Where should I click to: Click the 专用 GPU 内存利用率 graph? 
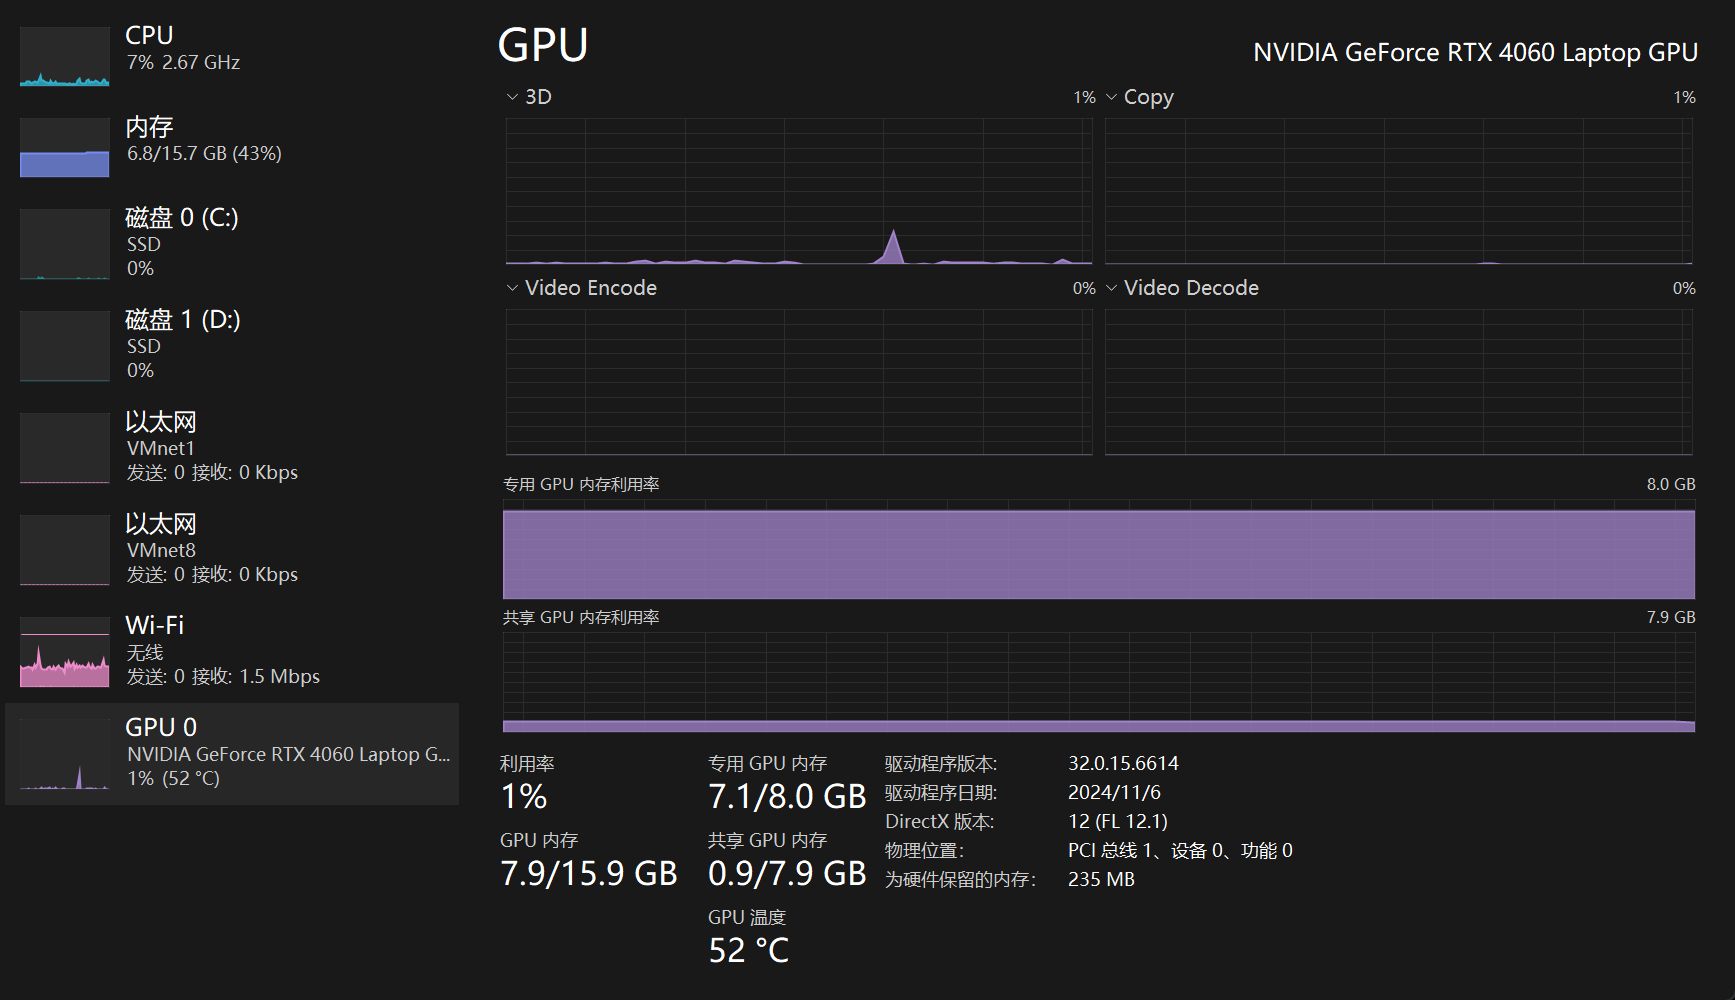[x=1098, y=554]
